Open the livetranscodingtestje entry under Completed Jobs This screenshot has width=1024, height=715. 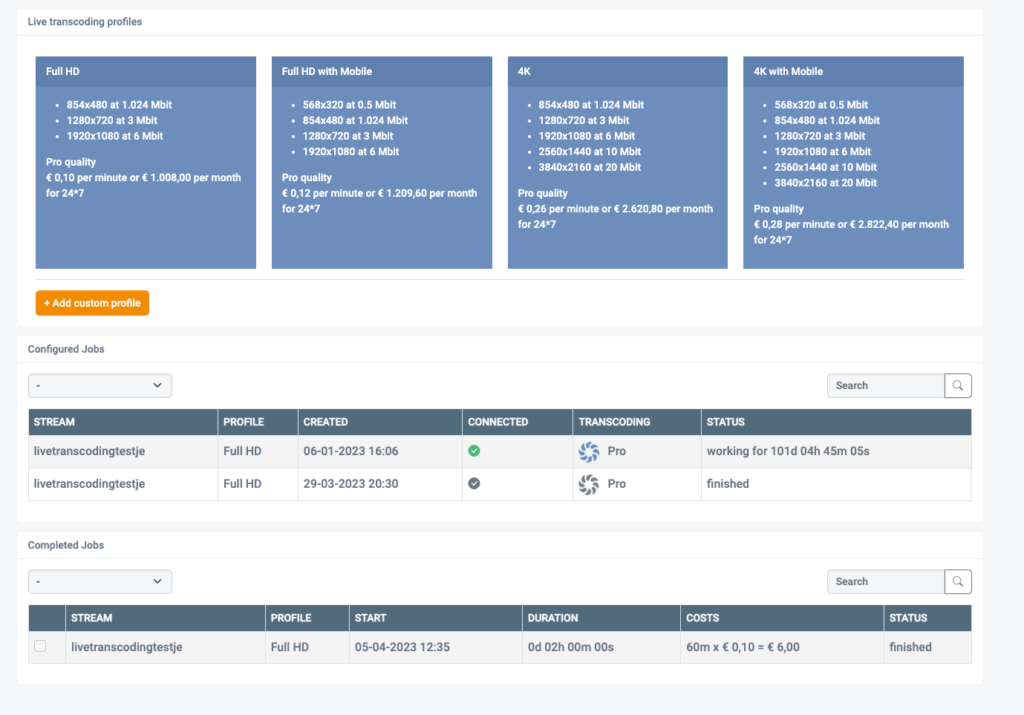(125, 646)
